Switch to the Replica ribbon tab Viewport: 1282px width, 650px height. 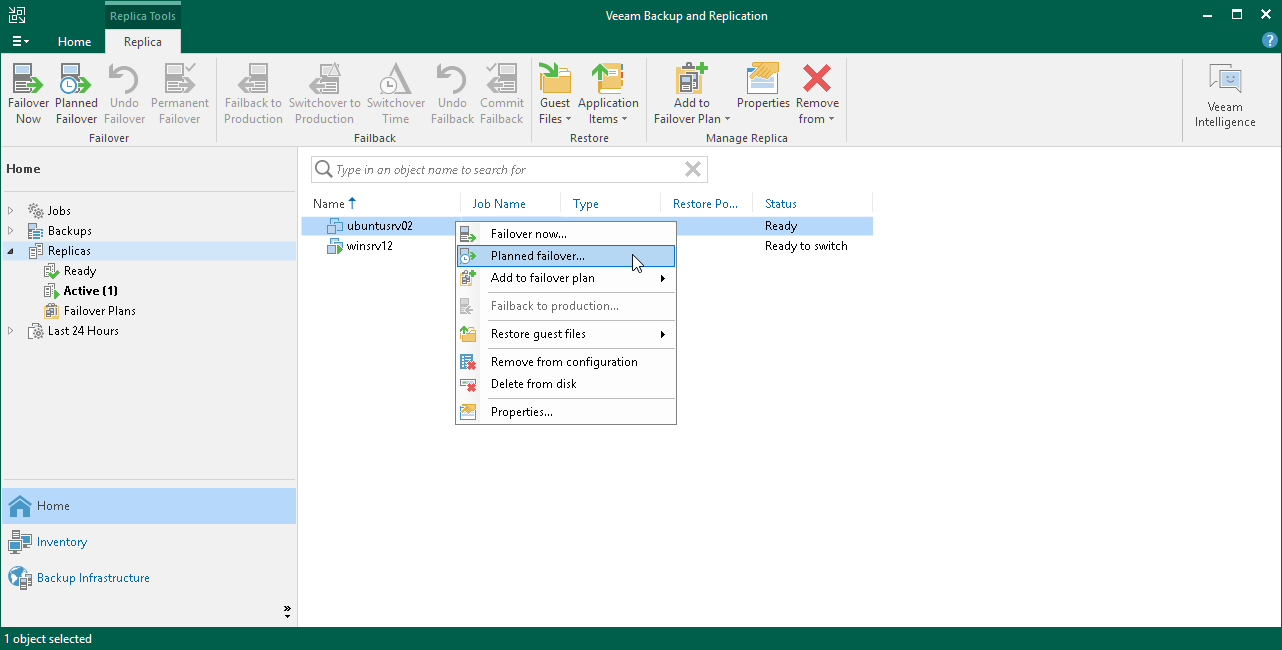(x=143, y=42)
